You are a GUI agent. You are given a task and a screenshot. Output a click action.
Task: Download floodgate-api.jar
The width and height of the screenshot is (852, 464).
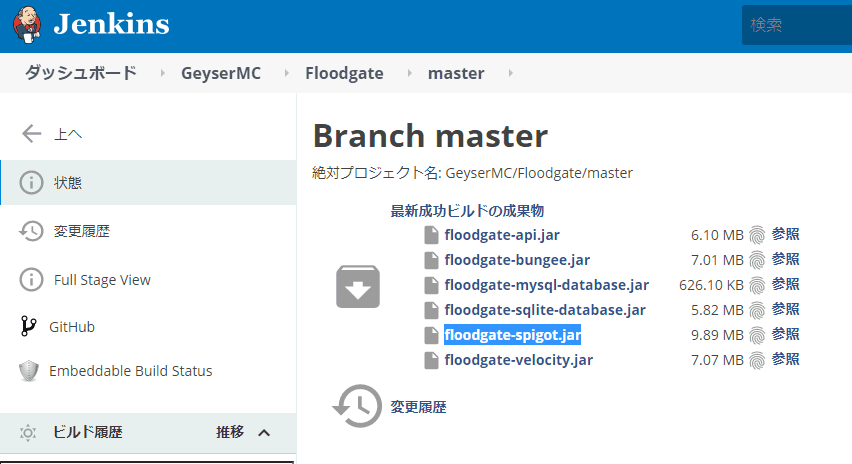pos(502,235)
